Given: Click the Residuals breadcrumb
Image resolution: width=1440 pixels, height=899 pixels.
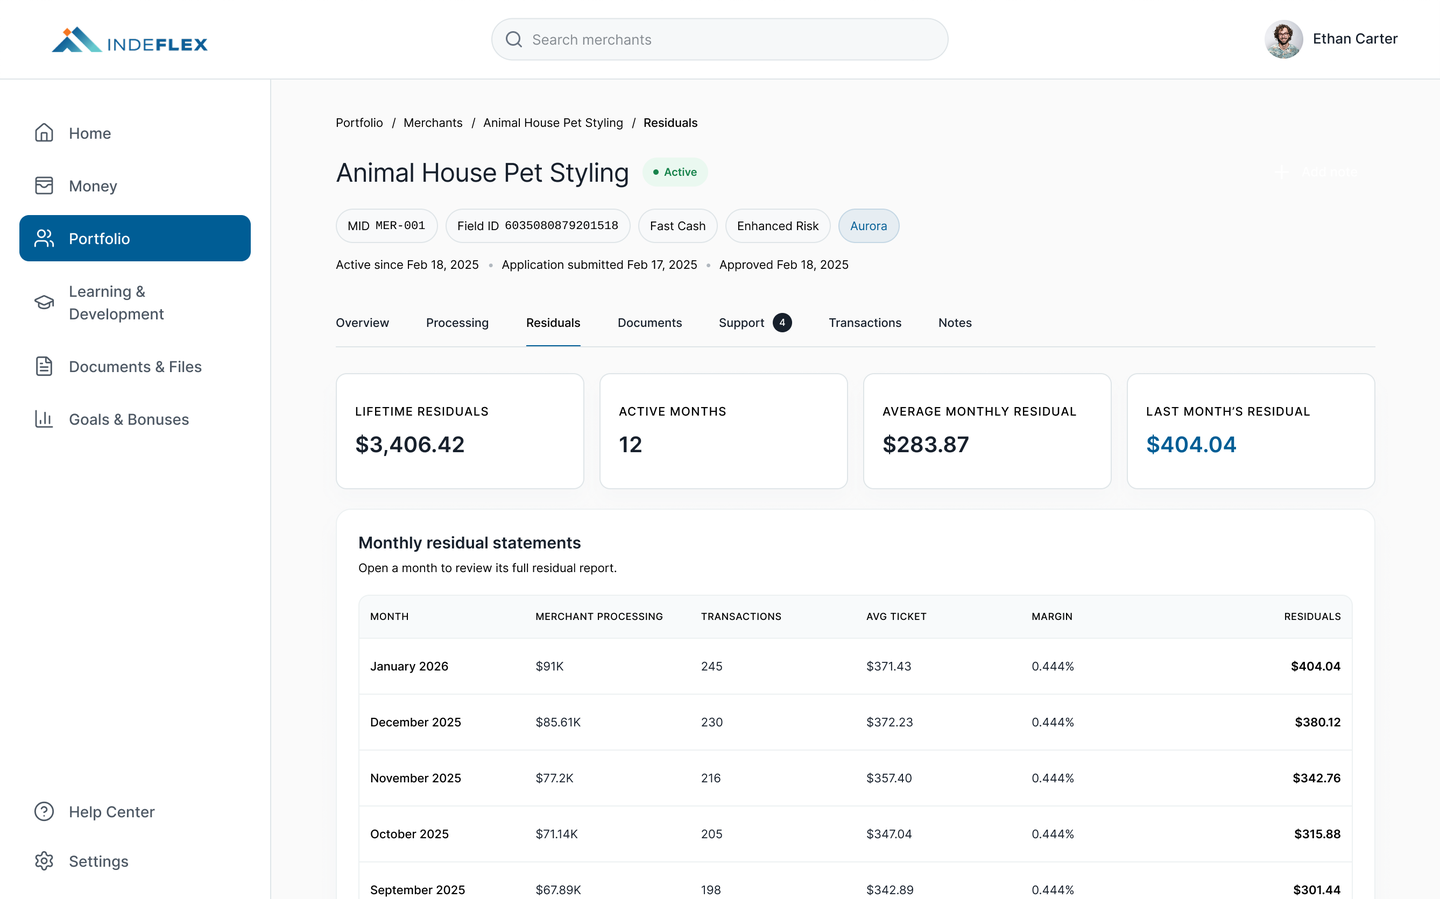Looking at the screenshot, I should coord(670,123).
